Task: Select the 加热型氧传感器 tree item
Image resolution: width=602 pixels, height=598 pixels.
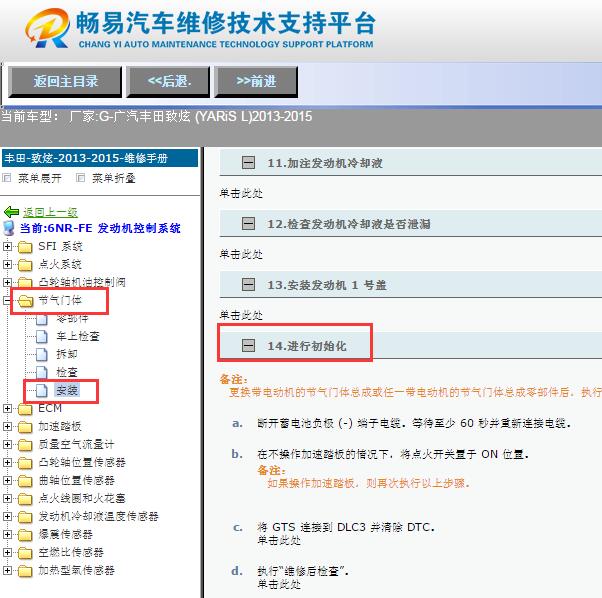Action: point(76,570)
